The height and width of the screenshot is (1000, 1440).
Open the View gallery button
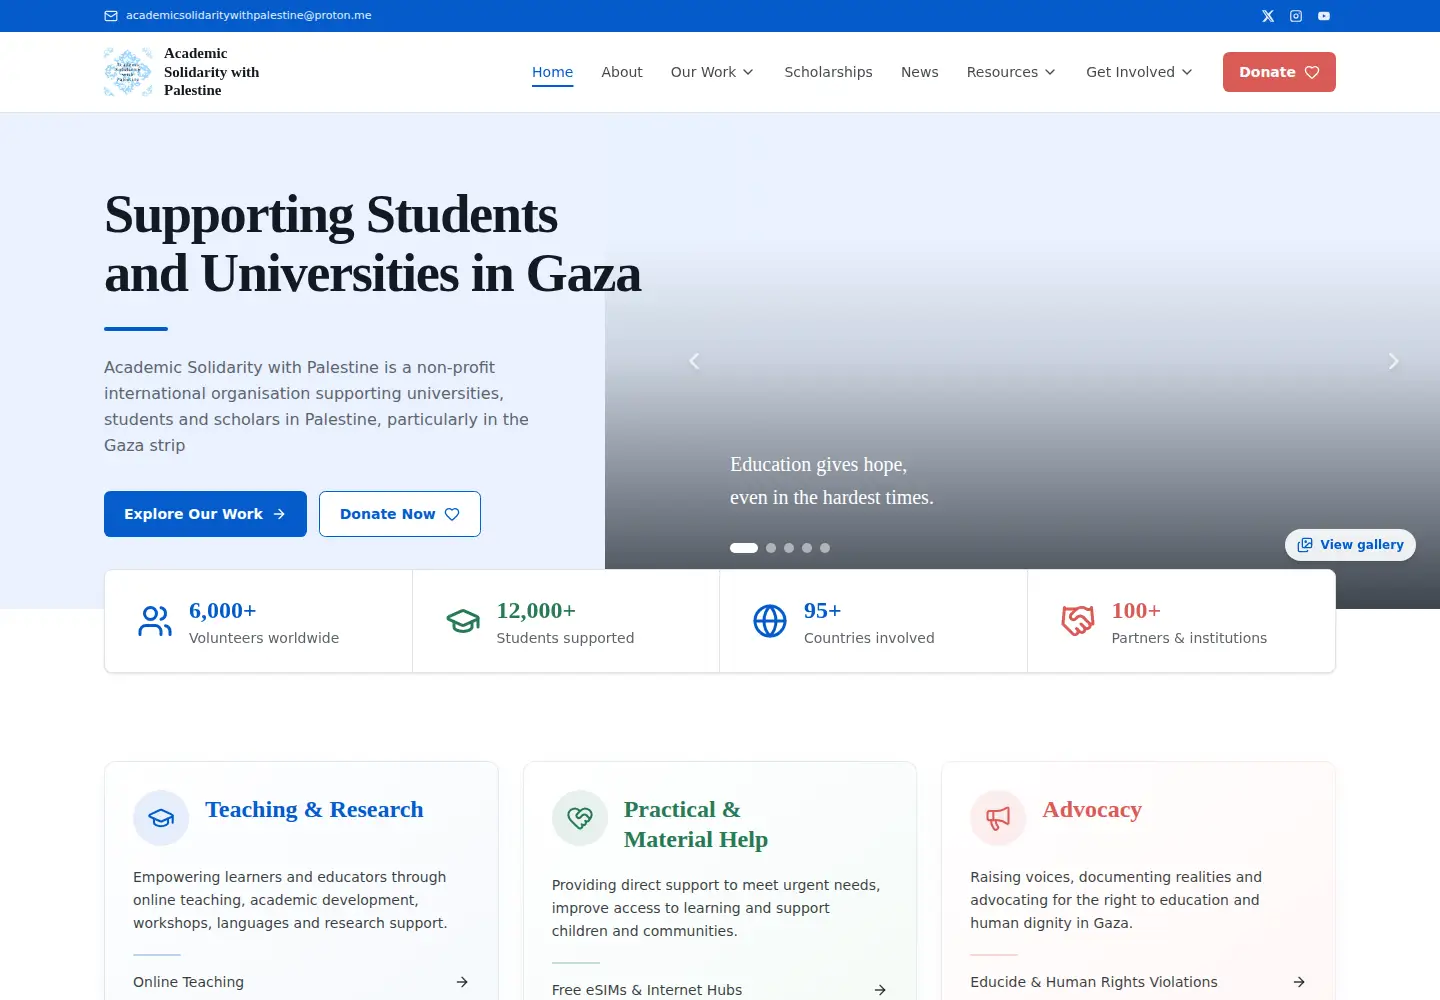pos(1350,545)
